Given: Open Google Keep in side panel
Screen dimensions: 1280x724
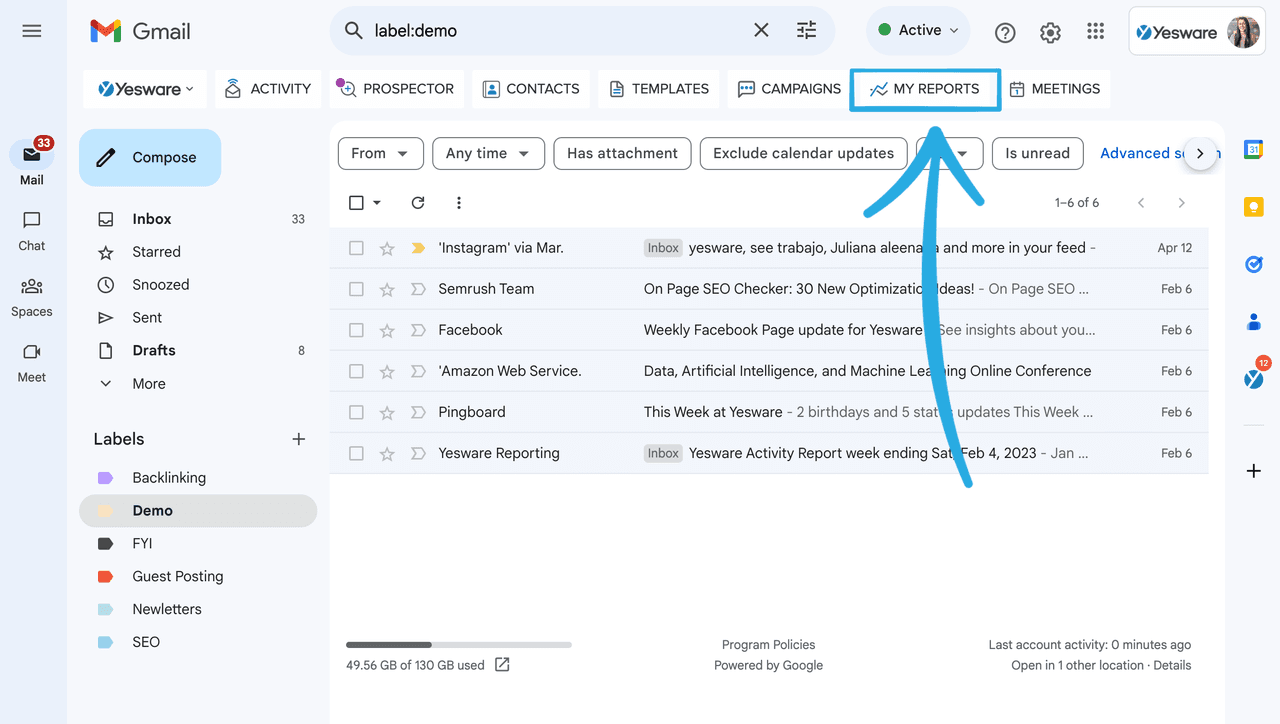Looking at the screenshot, I should (x=1253, y=207).
